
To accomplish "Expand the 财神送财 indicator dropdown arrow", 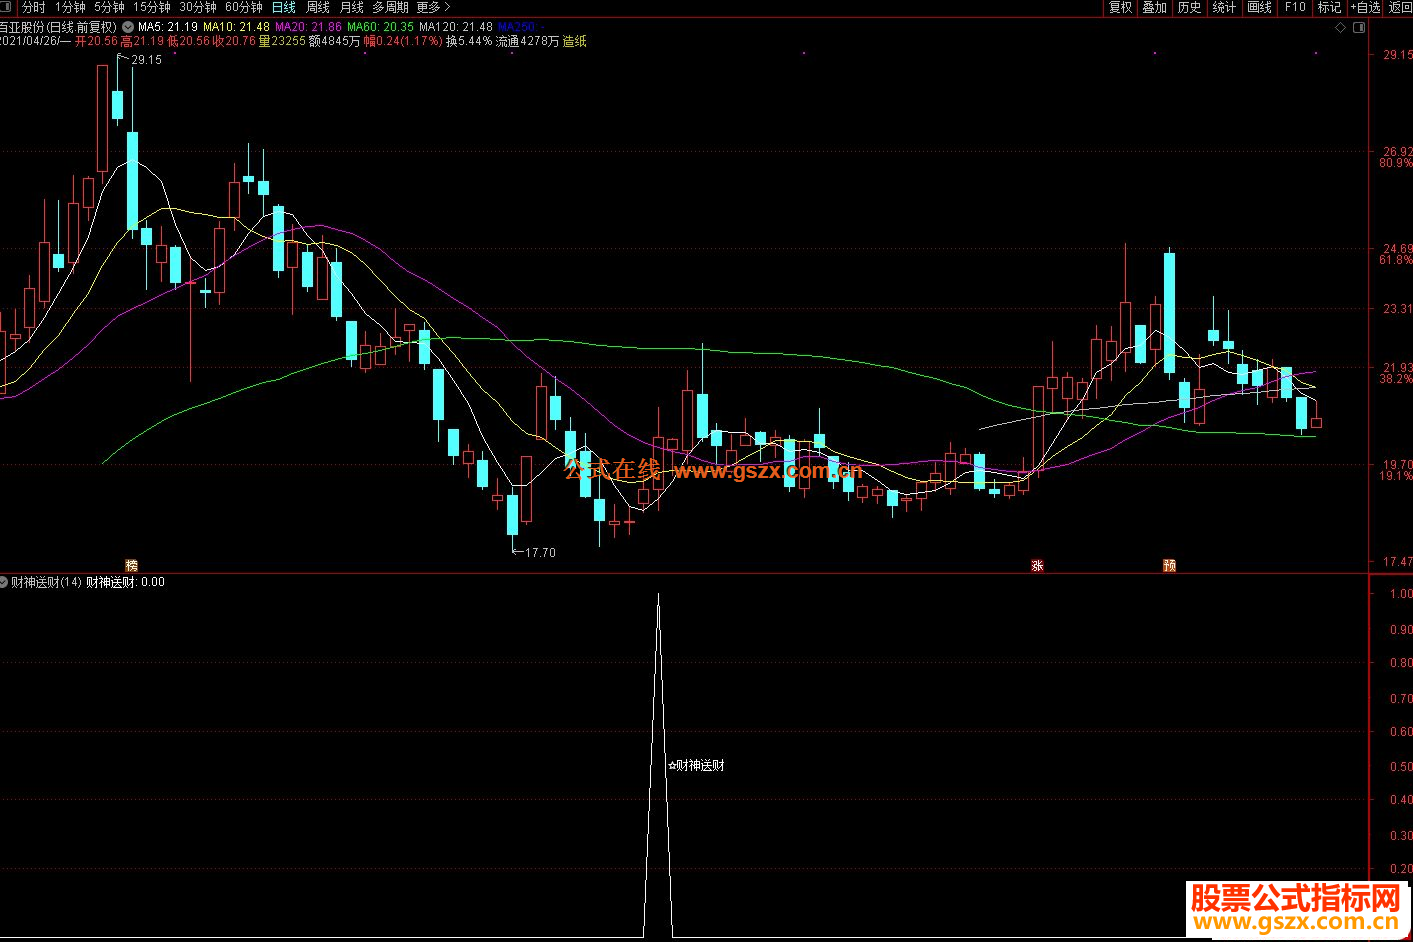I will coord(4,581).
